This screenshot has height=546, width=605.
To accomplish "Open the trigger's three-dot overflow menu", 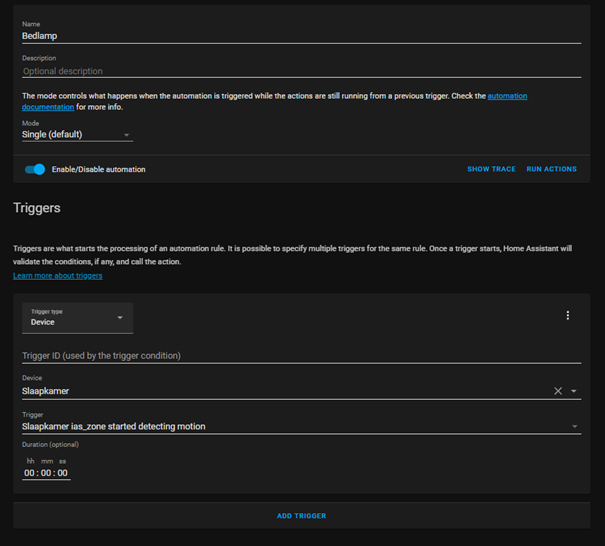I will click(x=568, y=316).
